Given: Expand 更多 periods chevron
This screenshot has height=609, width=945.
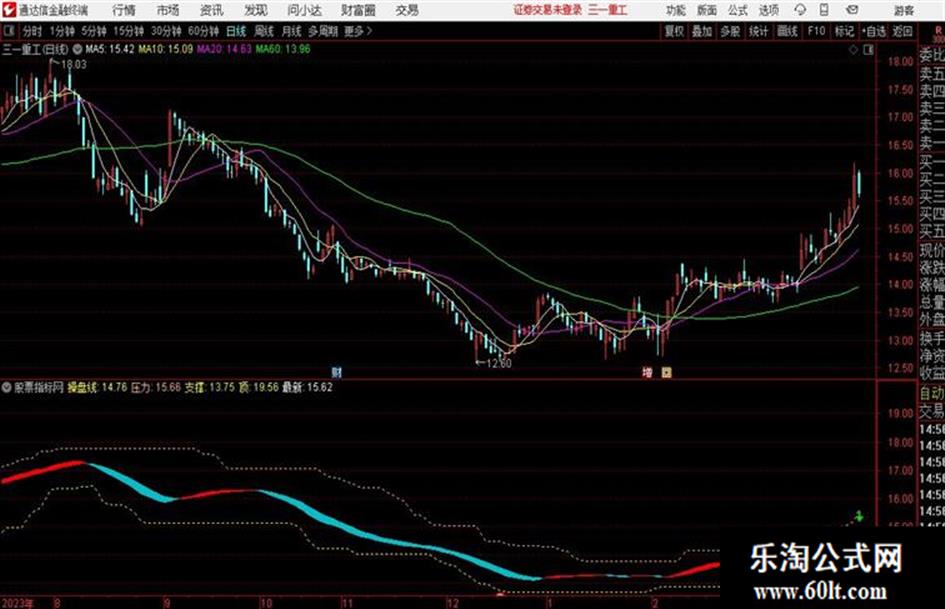Looking at the screenshot, I should [x=358, y=31].
